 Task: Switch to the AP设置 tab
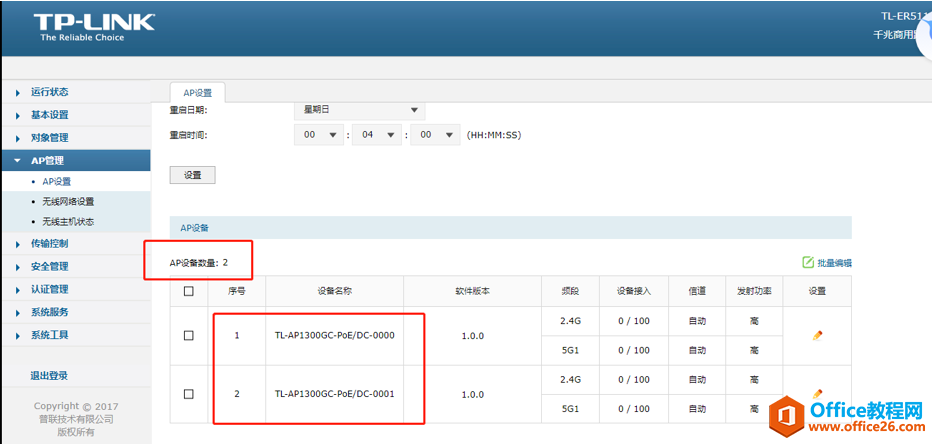point(197,93)
